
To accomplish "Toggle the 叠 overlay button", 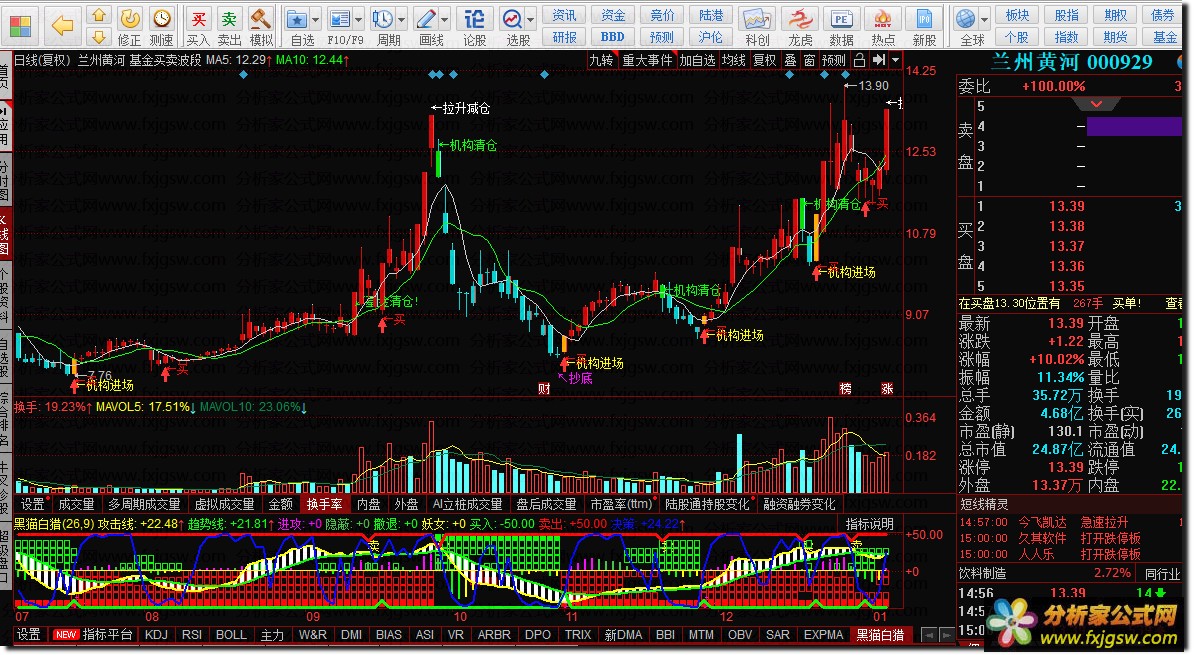I will pyautogui.click(x=790, y=60).
